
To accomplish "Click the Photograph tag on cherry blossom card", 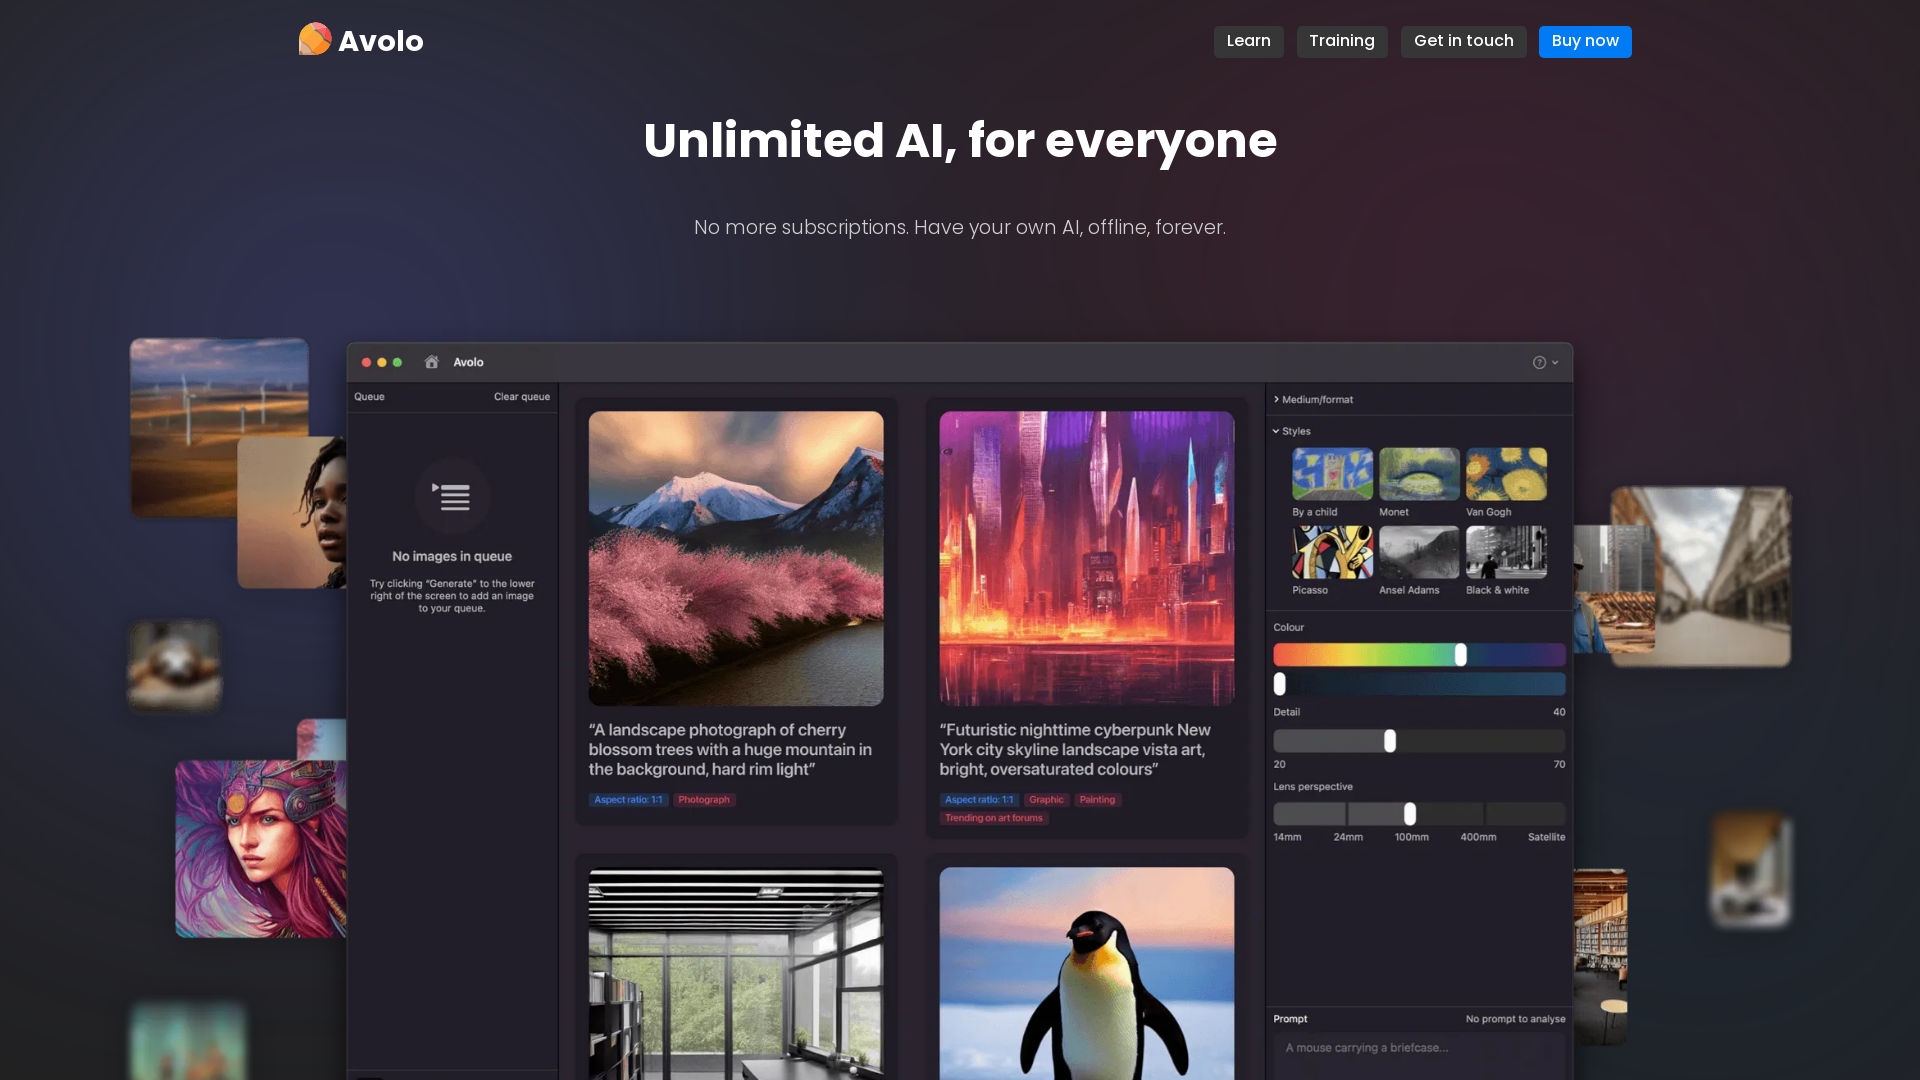I will (704, 800).
